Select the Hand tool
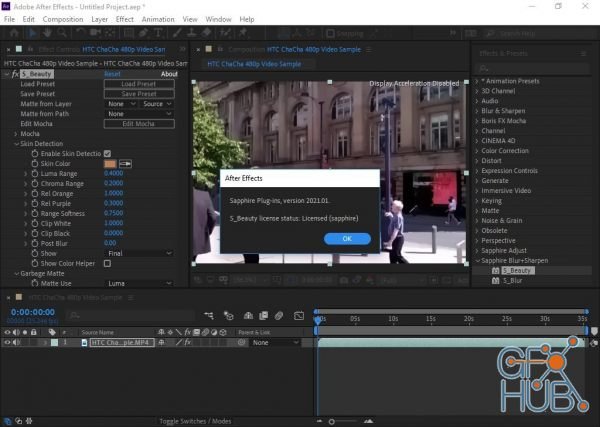The width and height of the screenshot is (600, 427). point(47,33)
